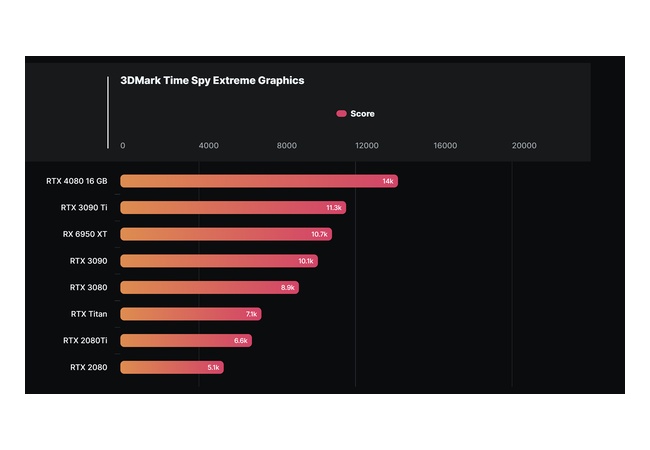Click the RTX 2080Ti row label
The image size is (650, 450).
pyautogui.click(x=85, y=340)
